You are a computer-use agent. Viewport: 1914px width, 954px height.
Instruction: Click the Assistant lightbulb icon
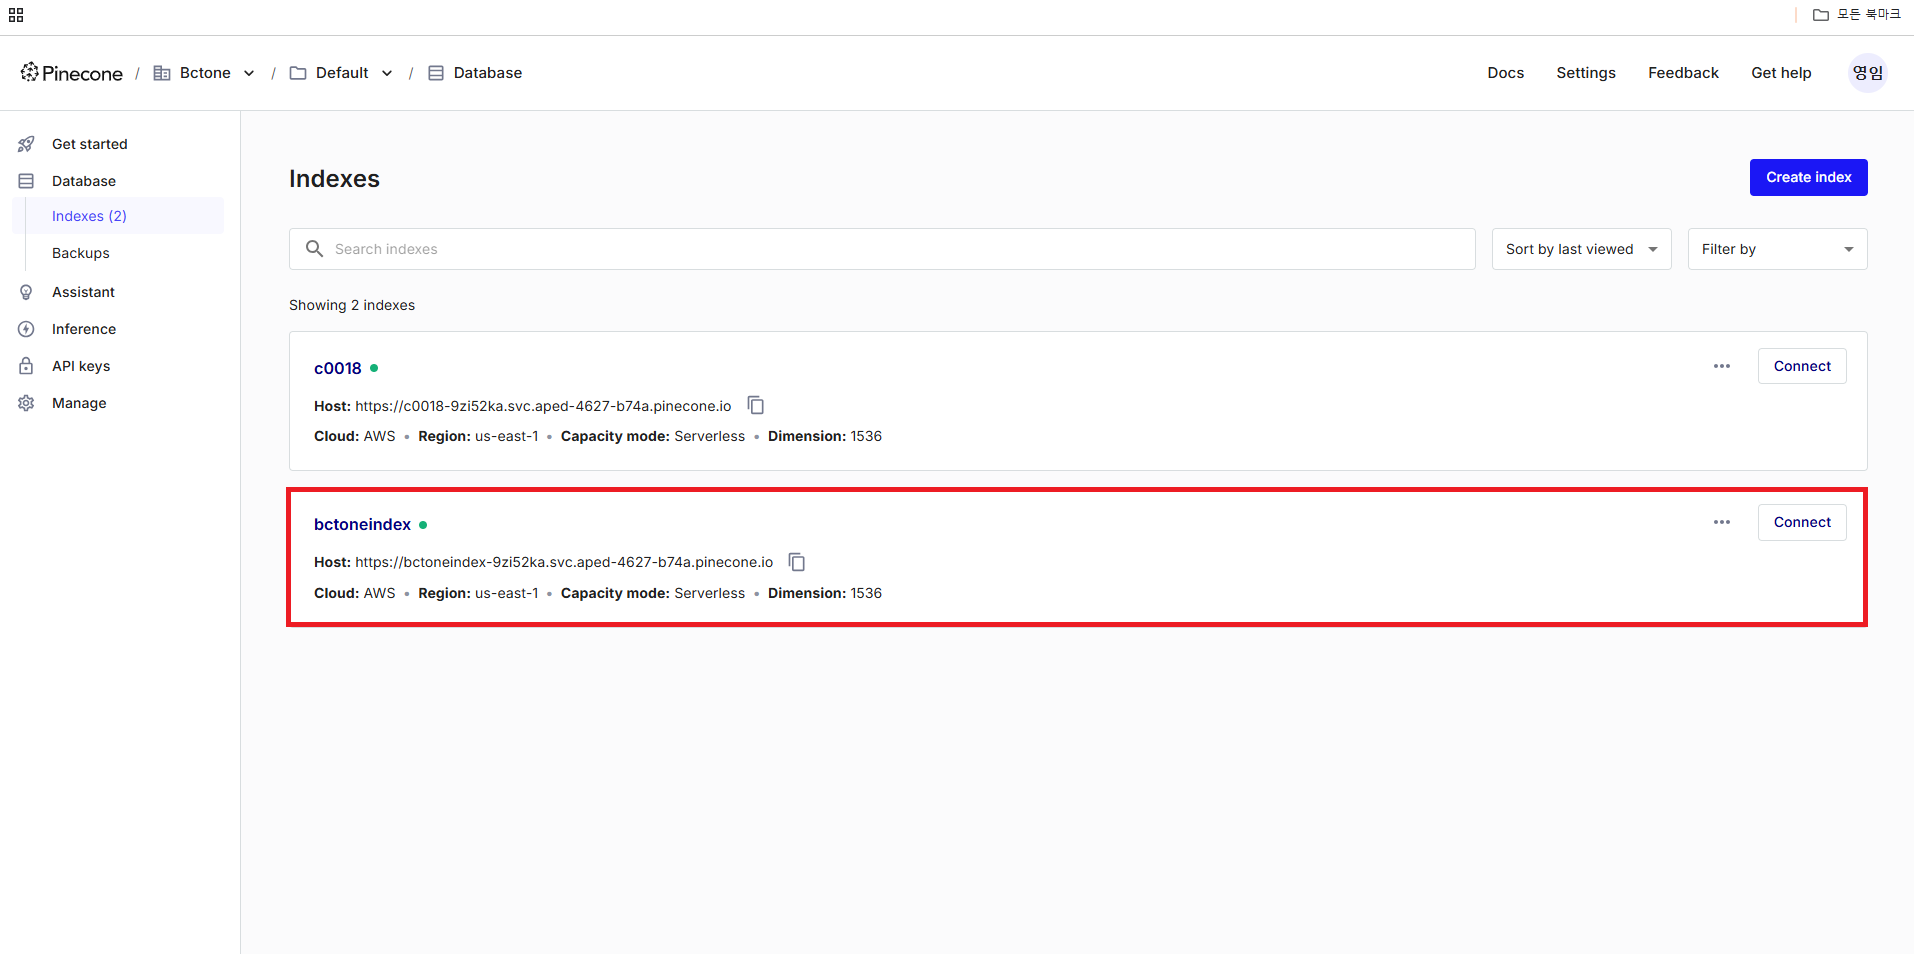[x=26, y=292]
